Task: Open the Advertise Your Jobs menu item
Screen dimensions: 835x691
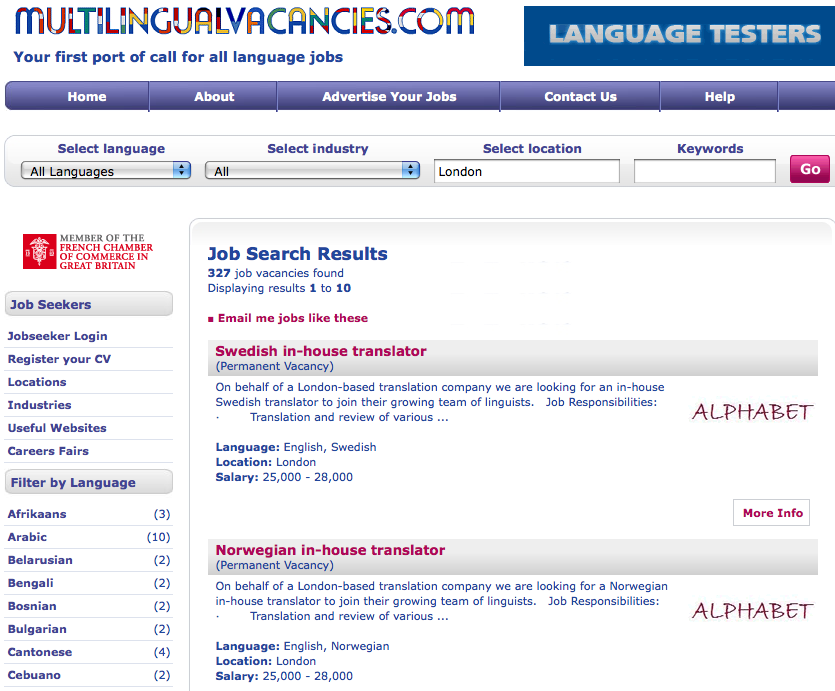Action: (389, 97)
